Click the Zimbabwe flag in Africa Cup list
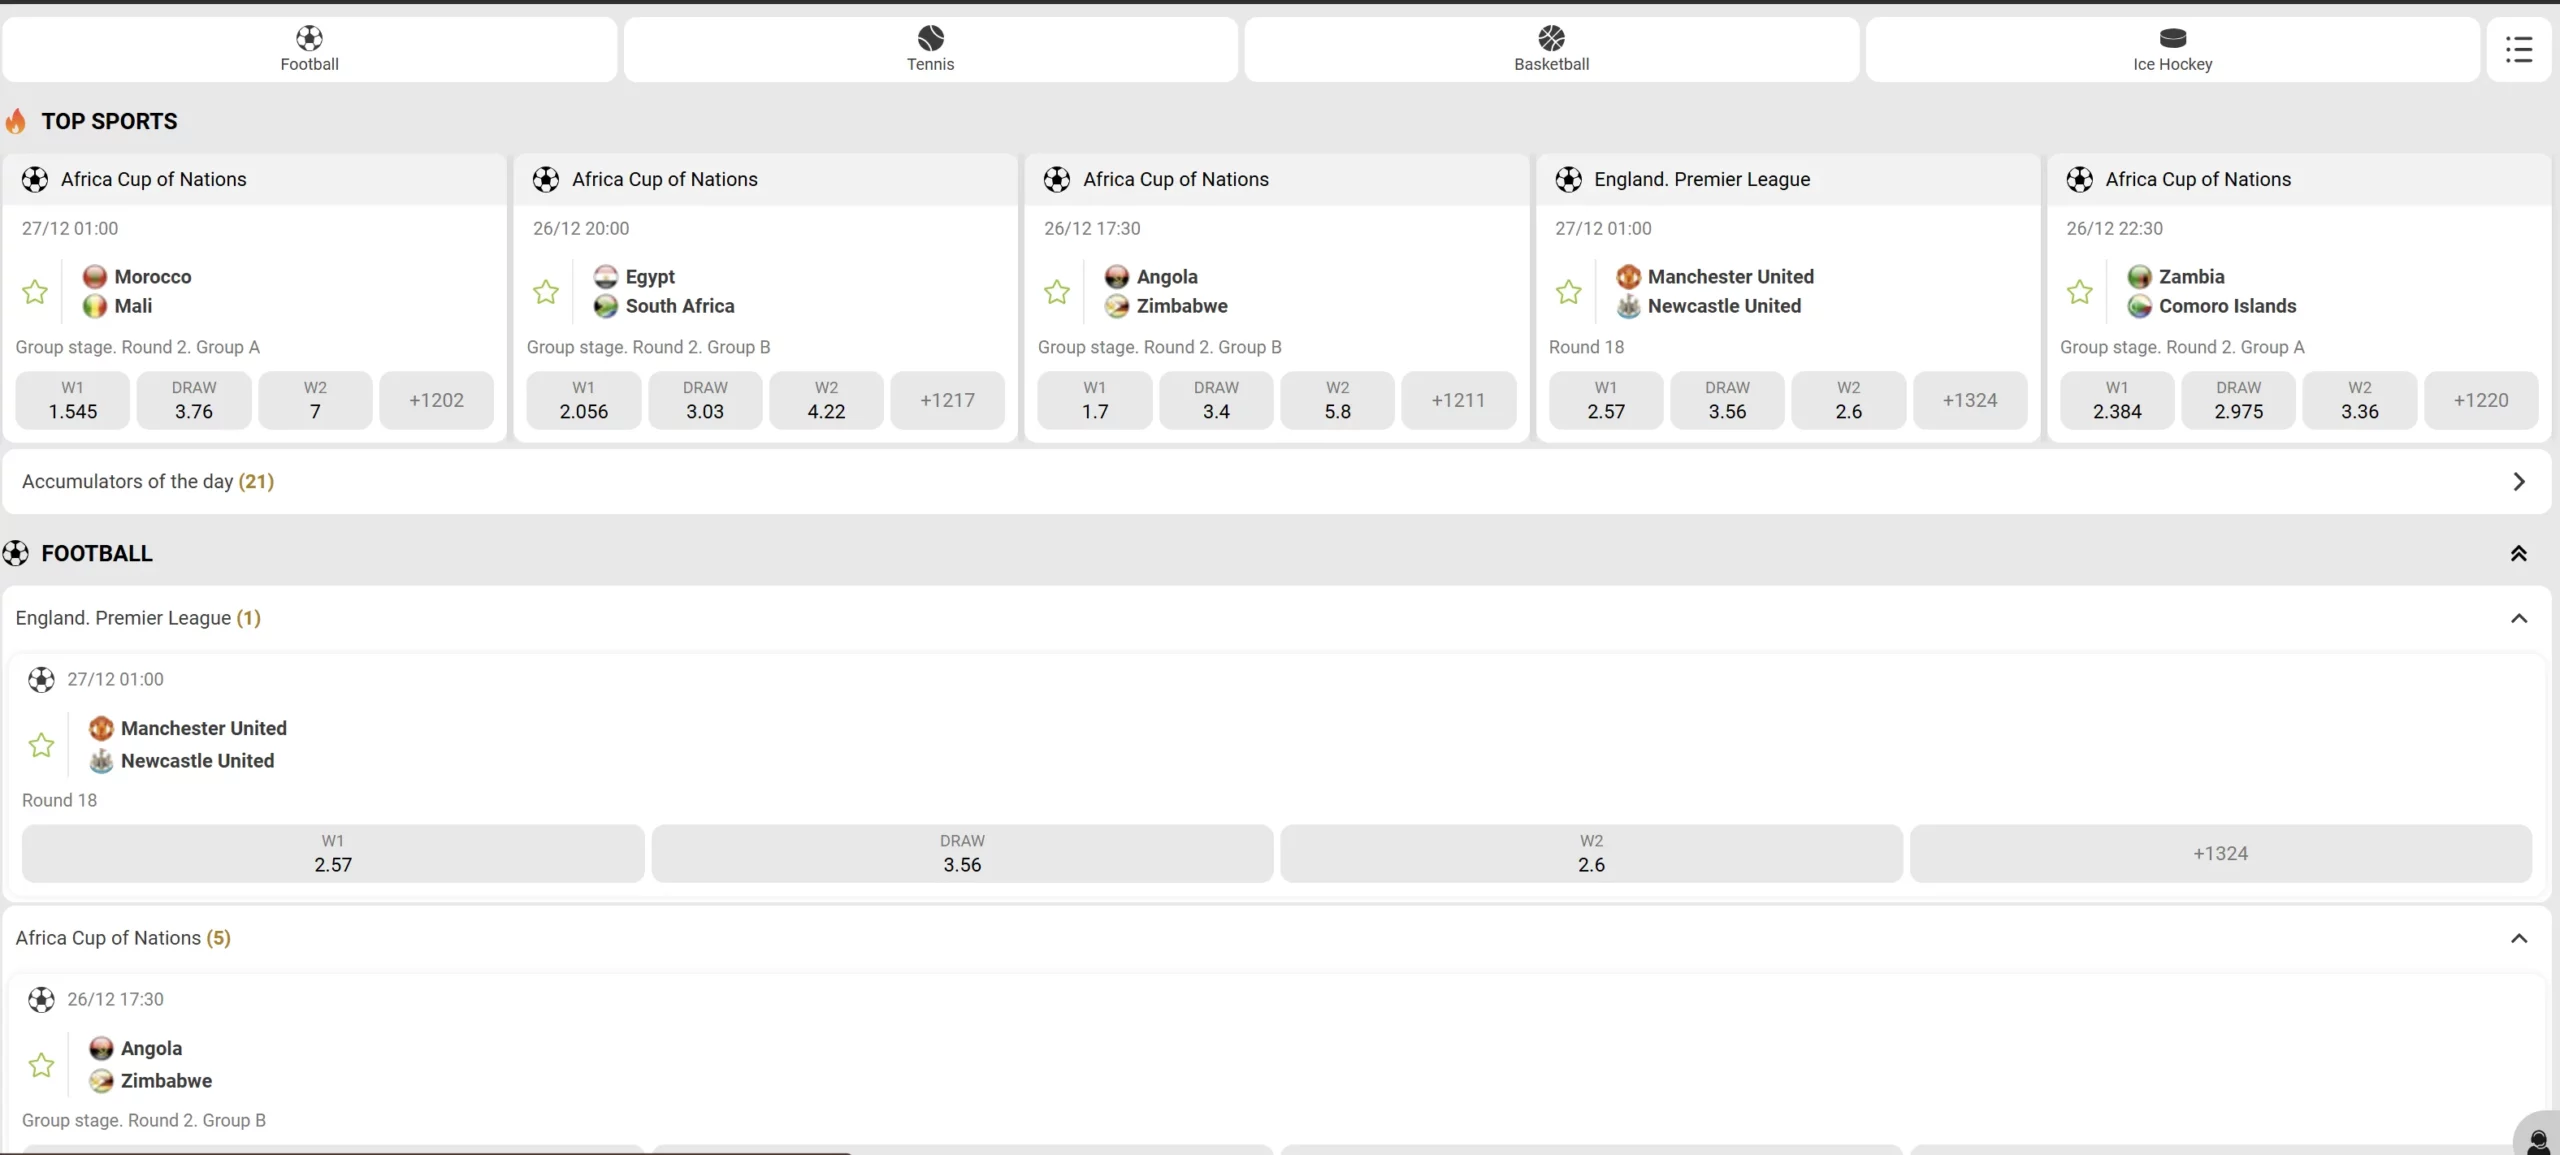This screenshot has width=2560, height=1155. point(101,1081)
